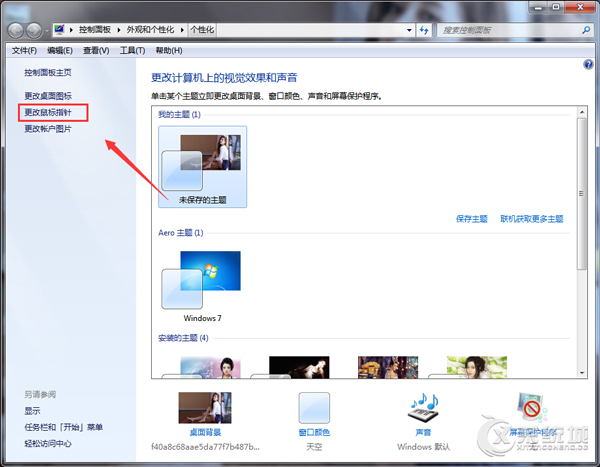The height and width of the screenshot is (467, 600).
Task: Open 任务栏和「开始」菜单 link
Action: tap(64, 427)
